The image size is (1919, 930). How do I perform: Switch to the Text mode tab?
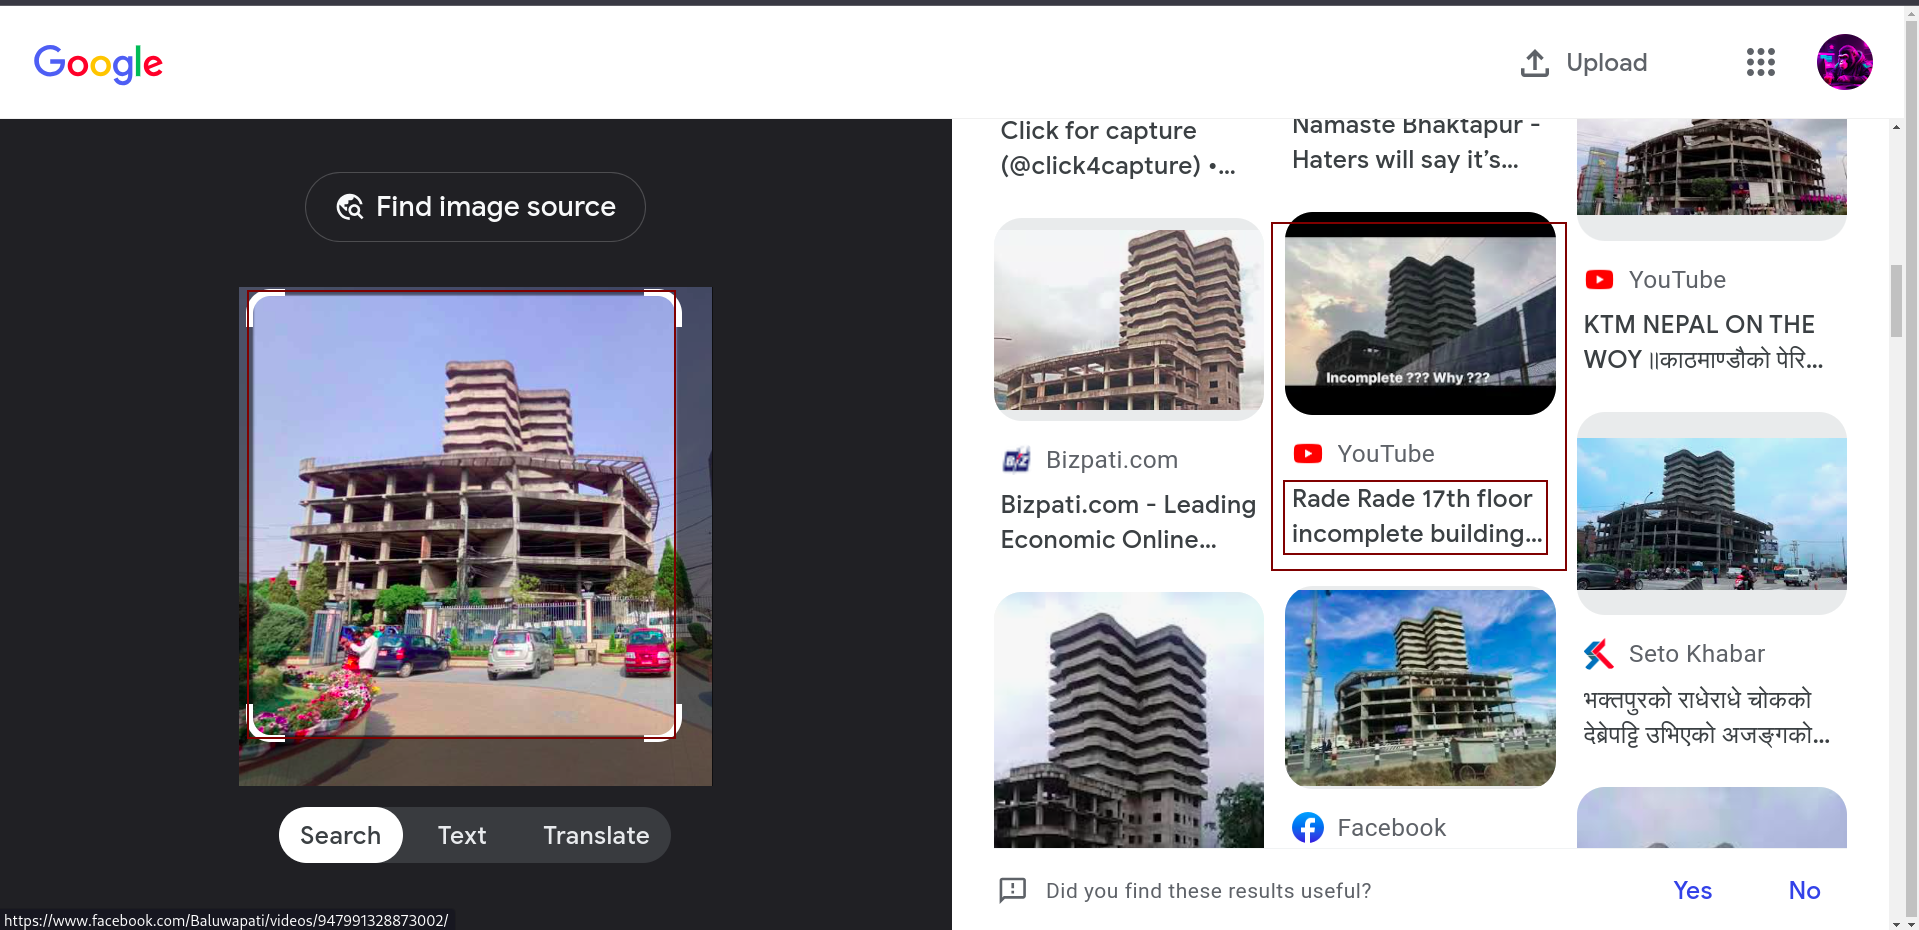click(461, 835)
